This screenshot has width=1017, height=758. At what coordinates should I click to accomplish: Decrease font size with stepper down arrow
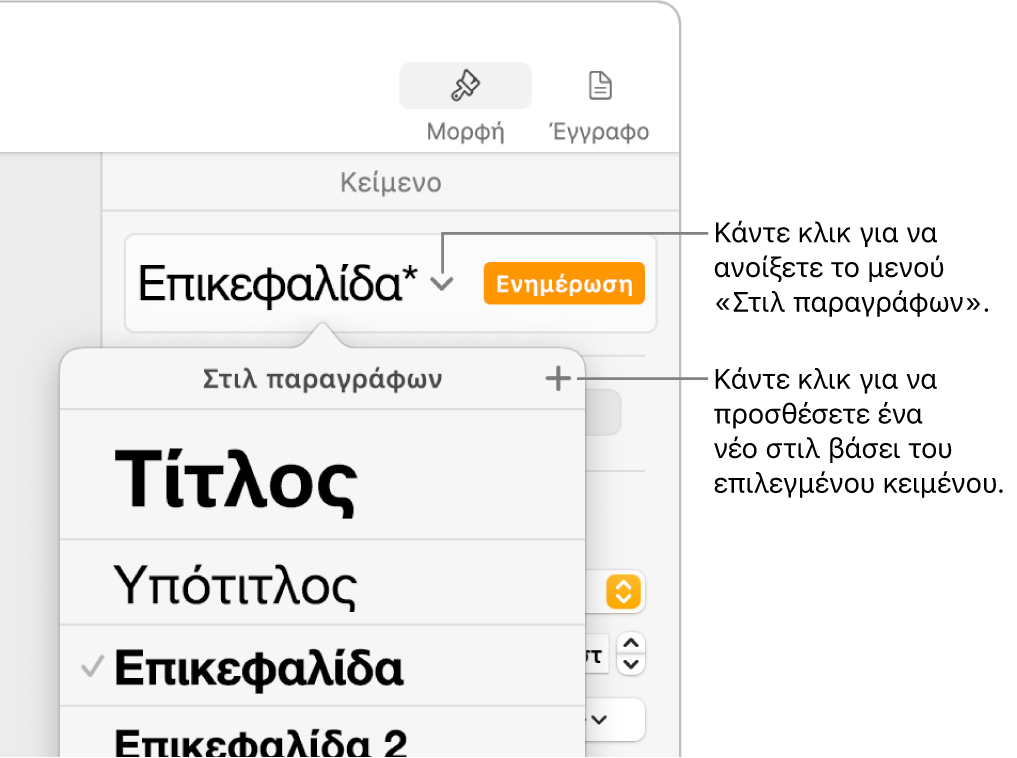[x=632, y=663]
